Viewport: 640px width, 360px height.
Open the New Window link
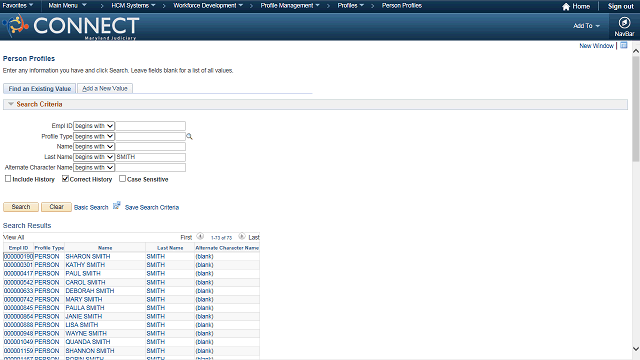point(596,46)
